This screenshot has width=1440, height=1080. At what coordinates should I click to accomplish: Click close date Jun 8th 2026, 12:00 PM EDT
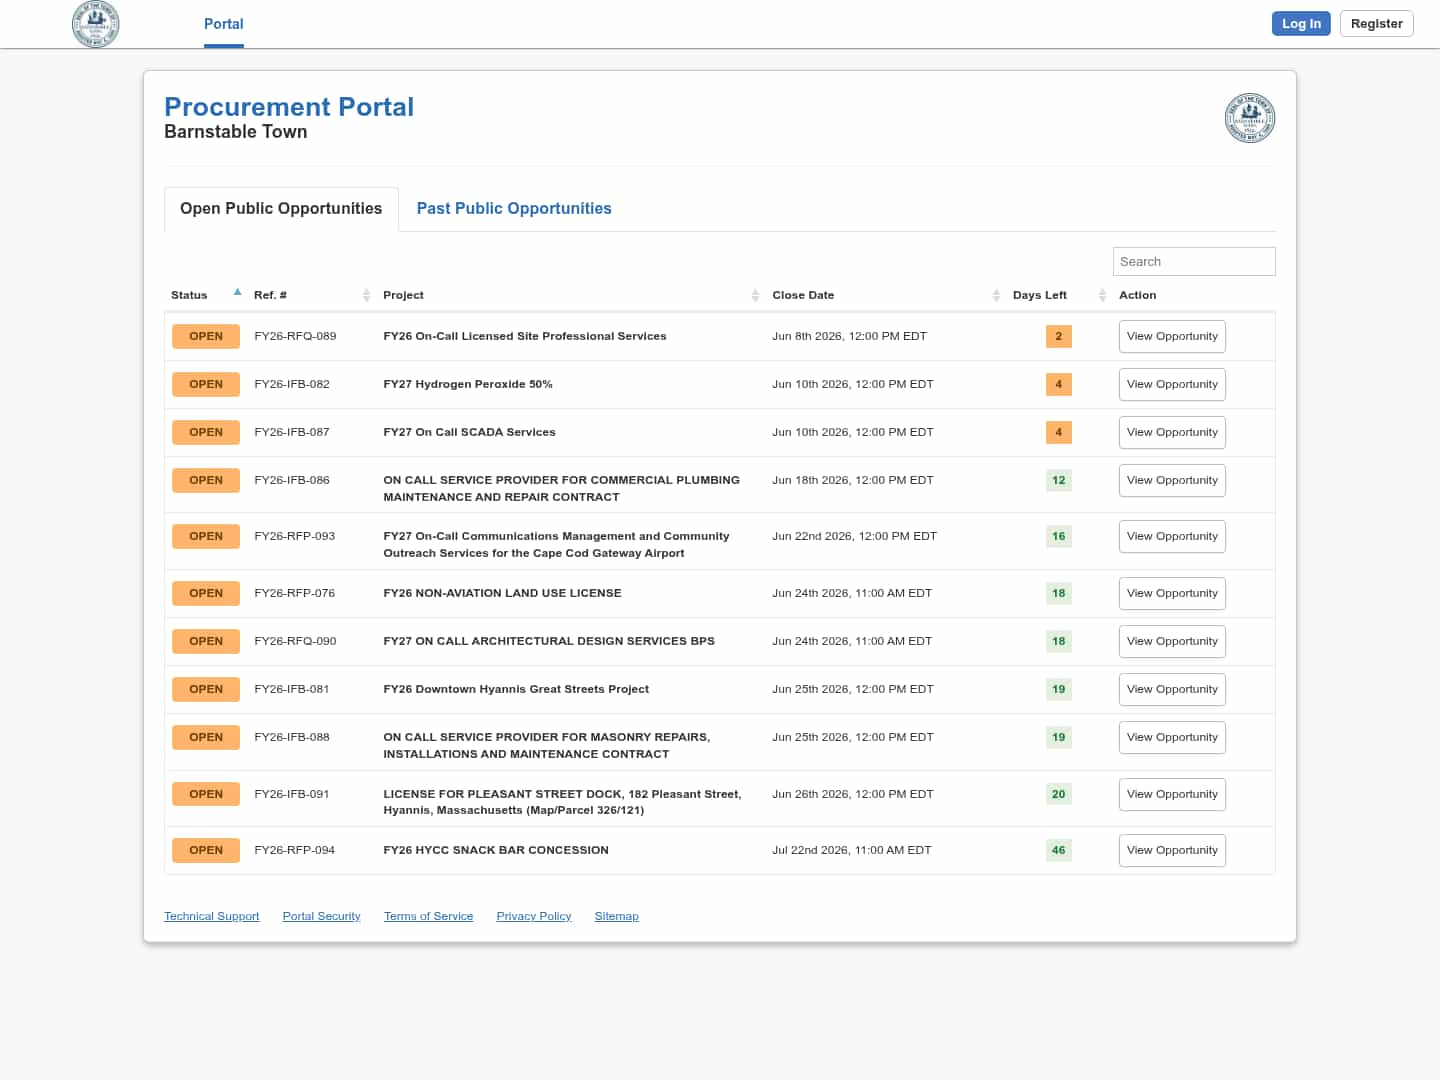(849, 336)
